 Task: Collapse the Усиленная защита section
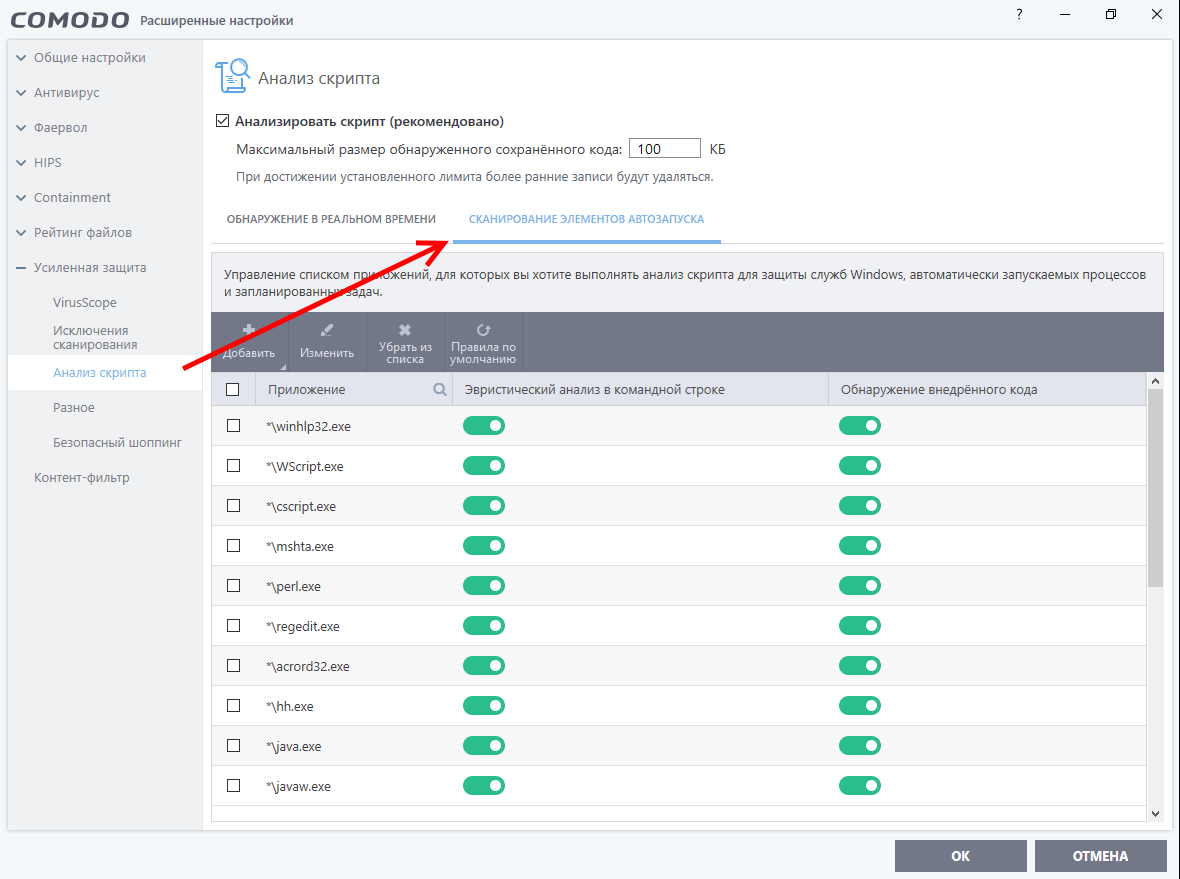pos(22,268)
